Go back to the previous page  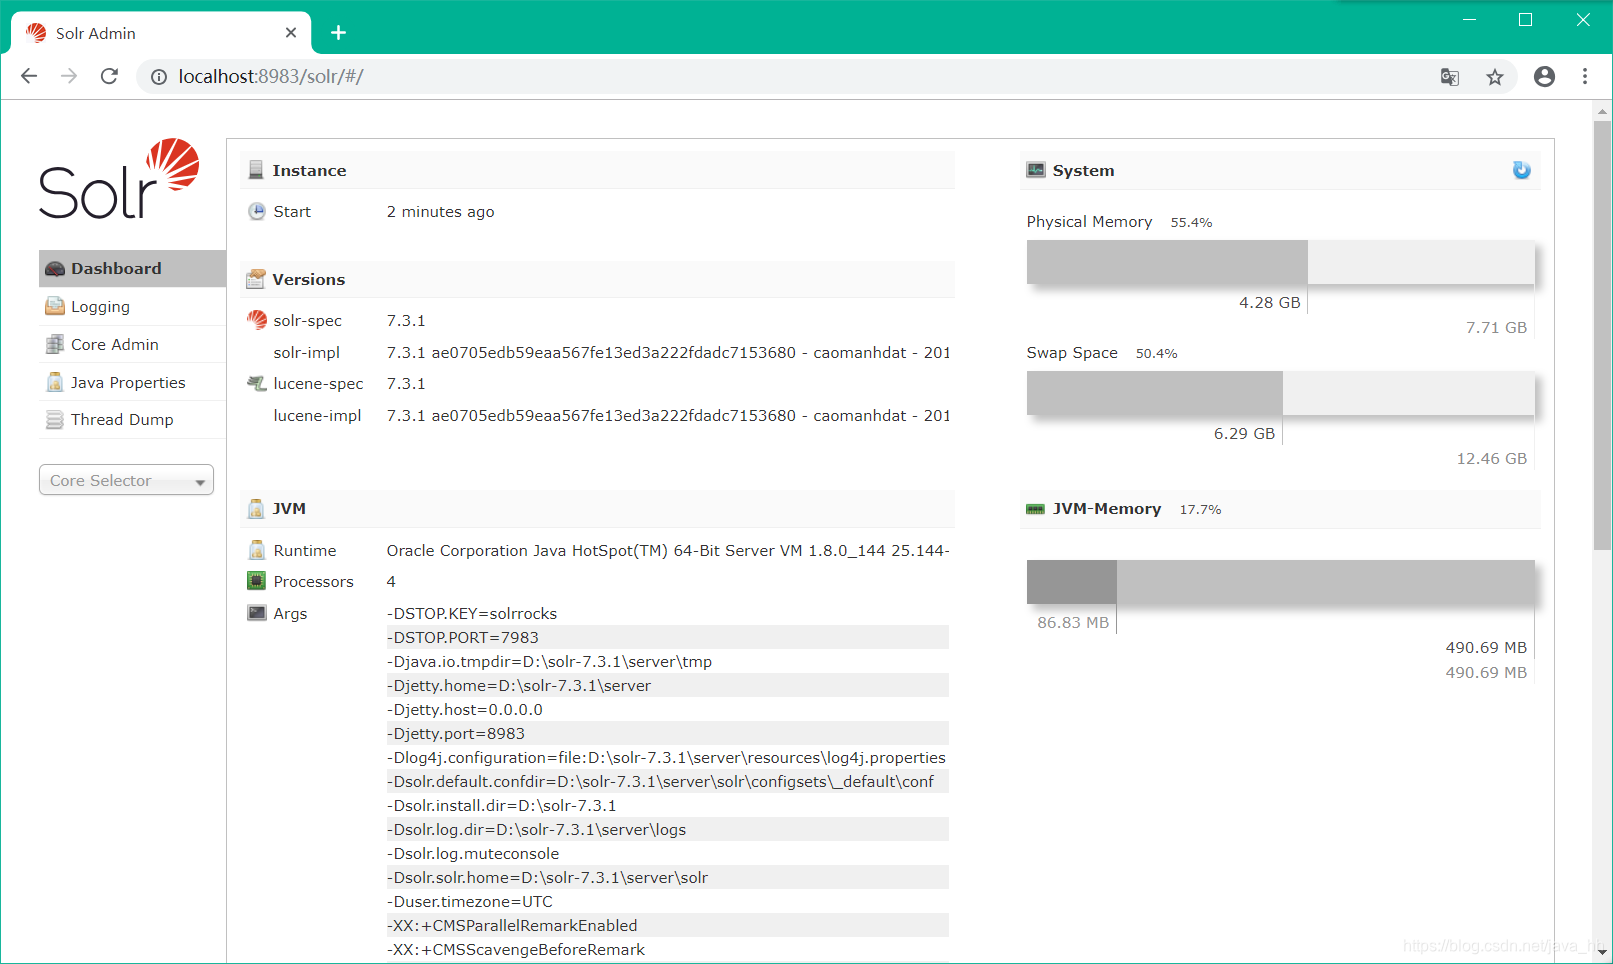coord(29,76)
